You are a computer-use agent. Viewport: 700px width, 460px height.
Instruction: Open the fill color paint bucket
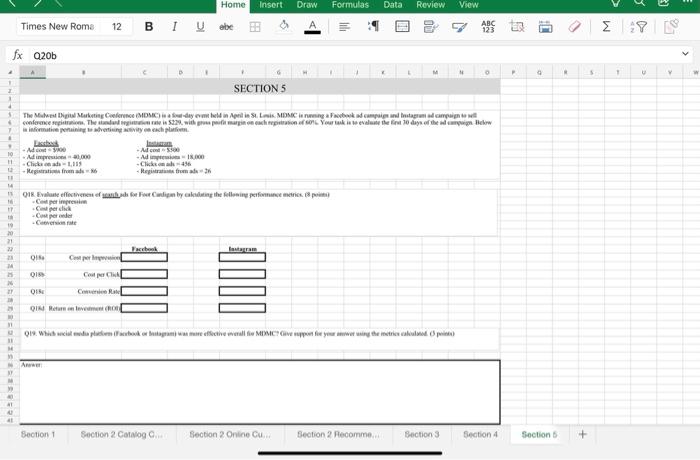click(x=284, y=26)
